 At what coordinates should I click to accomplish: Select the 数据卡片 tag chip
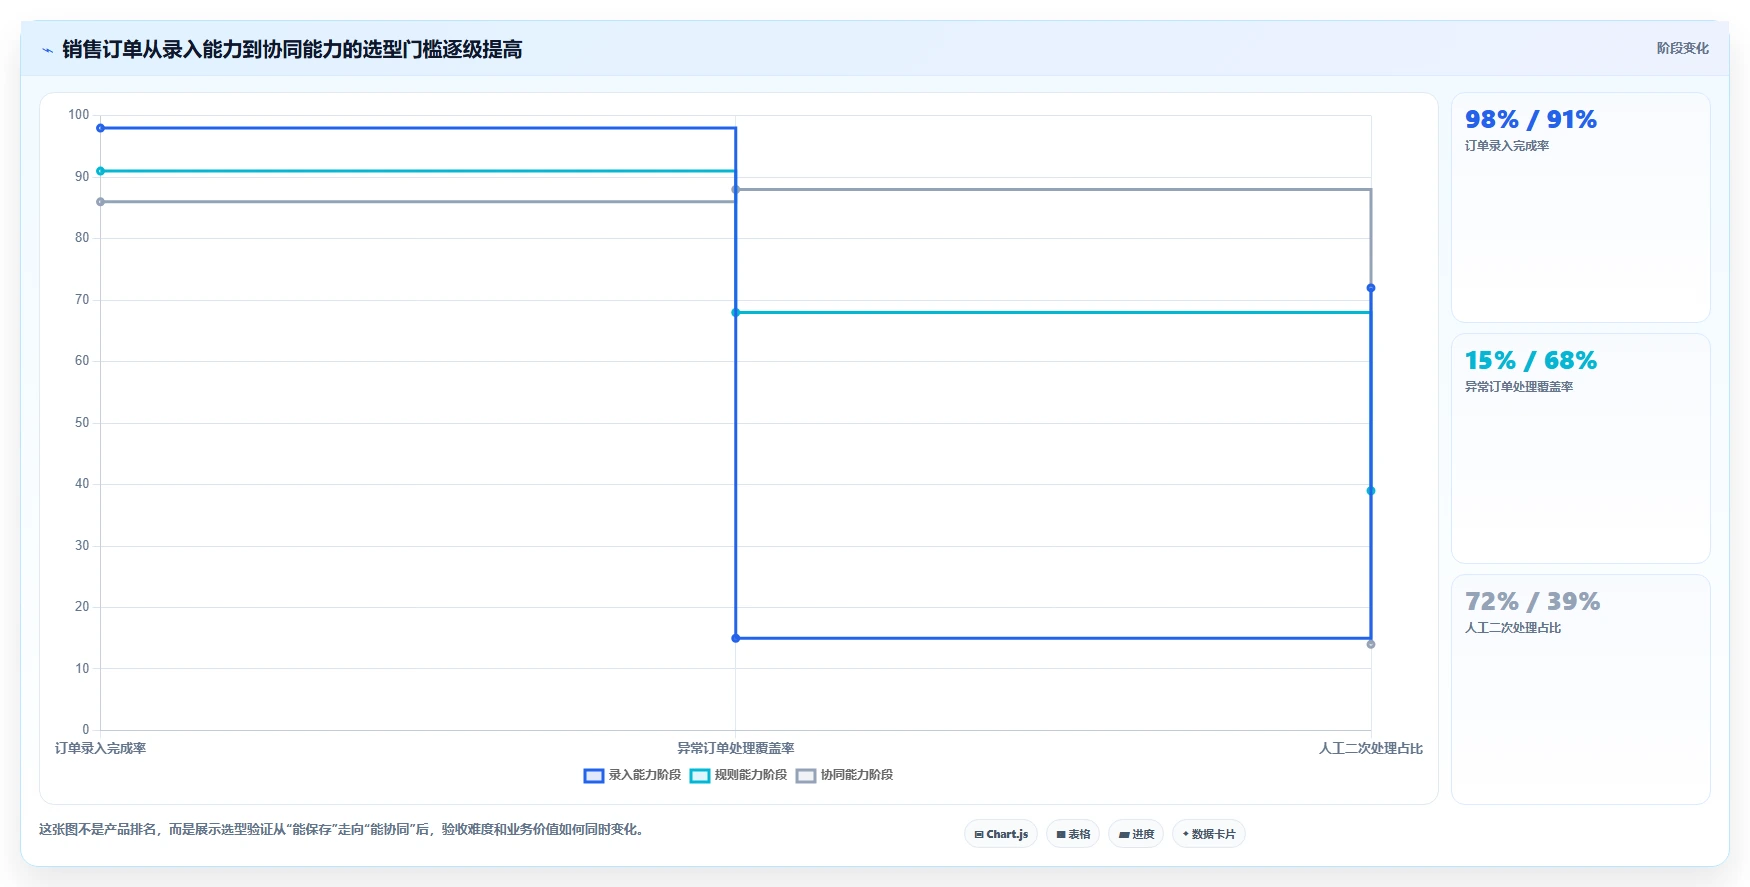coord(1209,834)
